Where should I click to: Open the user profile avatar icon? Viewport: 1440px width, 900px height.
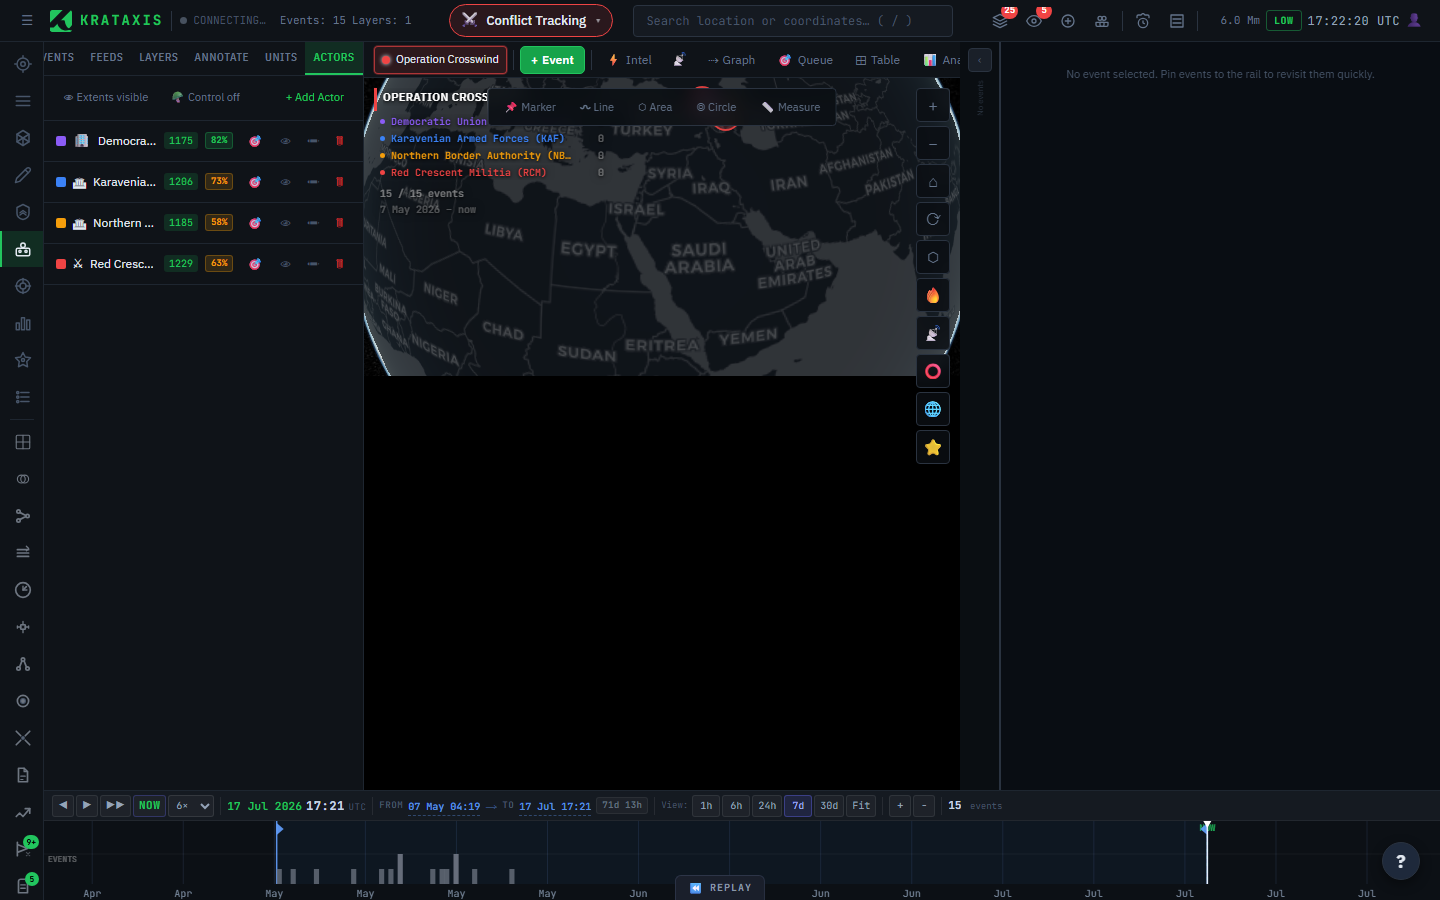tap(1414, 20)
